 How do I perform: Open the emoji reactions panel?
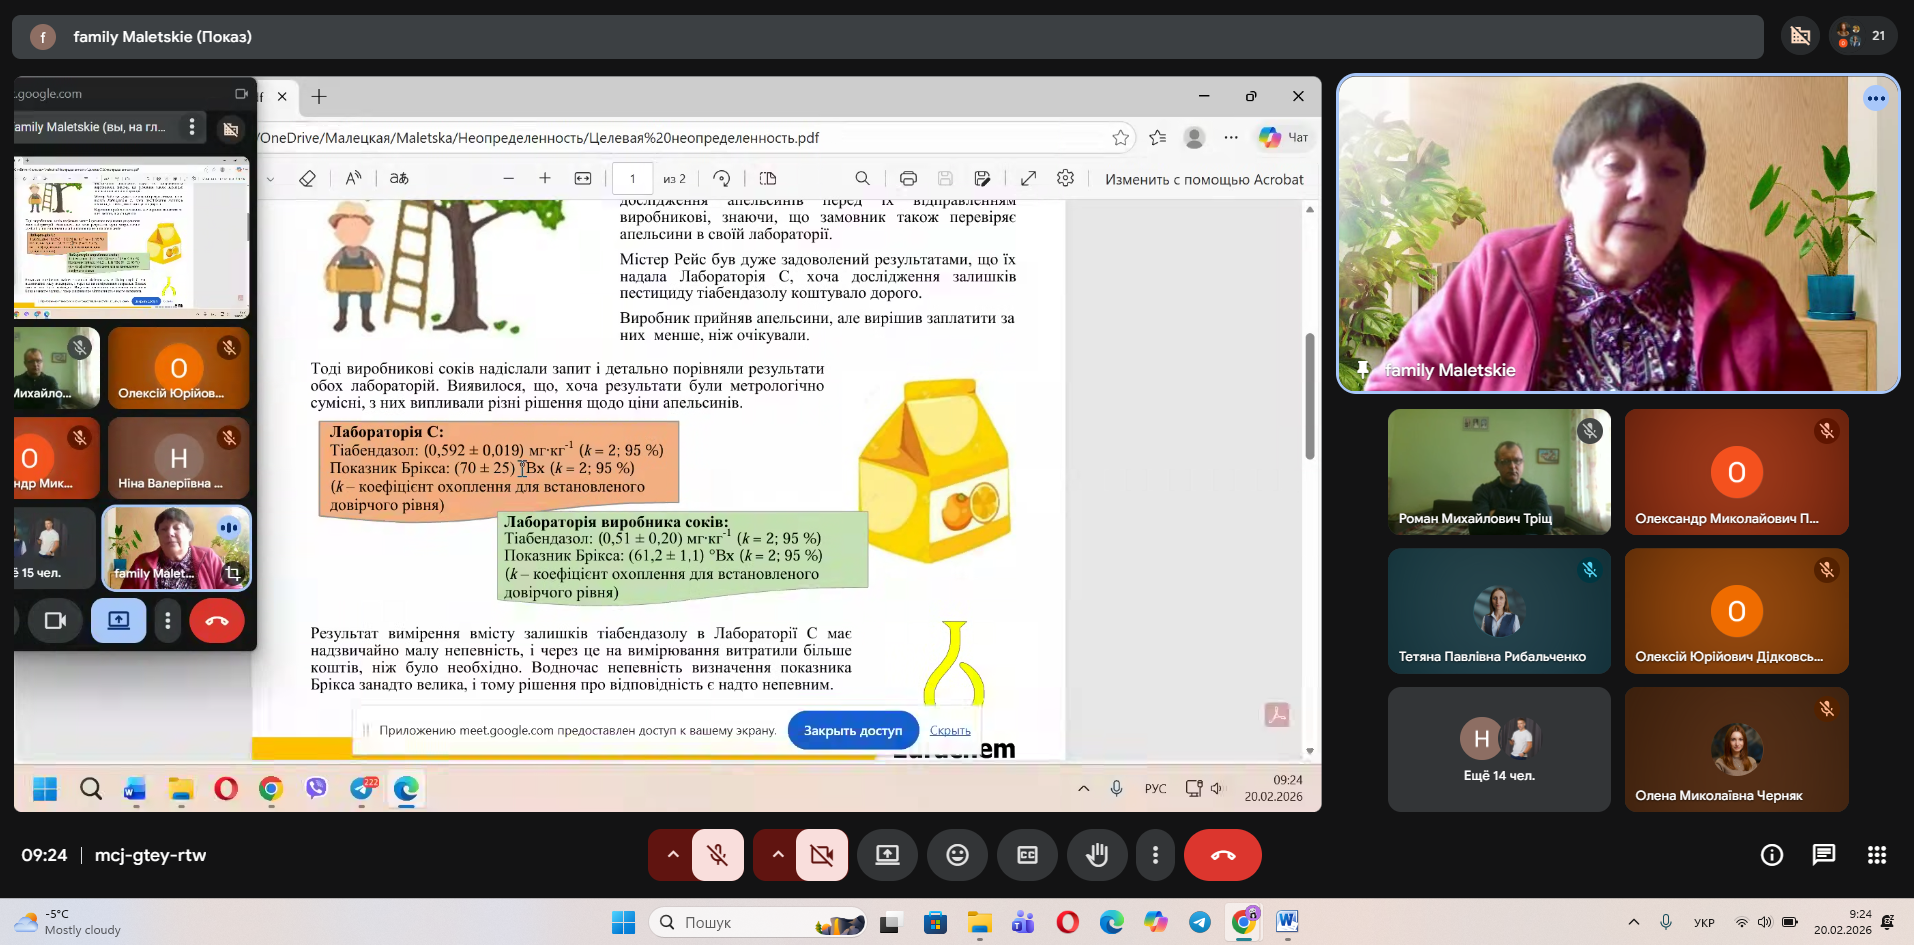[x=957, y=855]
